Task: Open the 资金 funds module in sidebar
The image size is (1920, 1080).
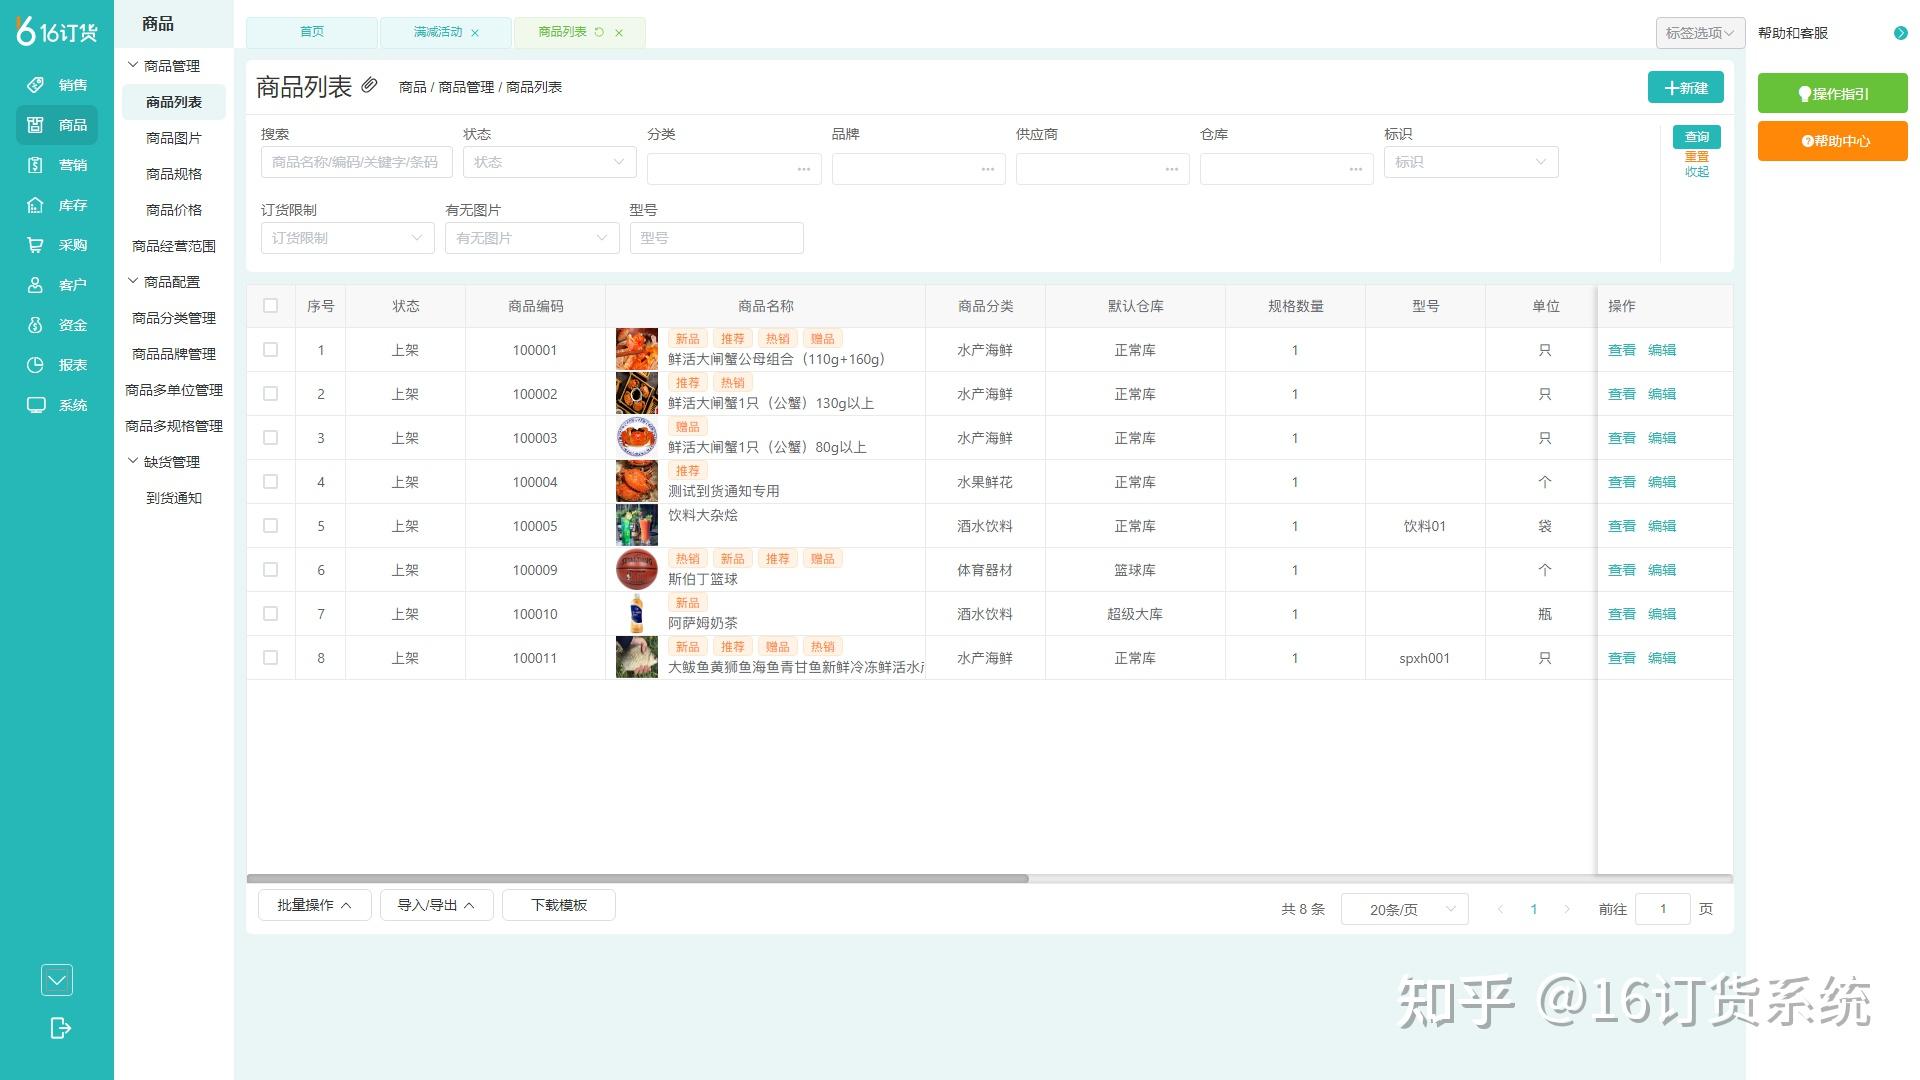Action: click(x=57, y=325)
